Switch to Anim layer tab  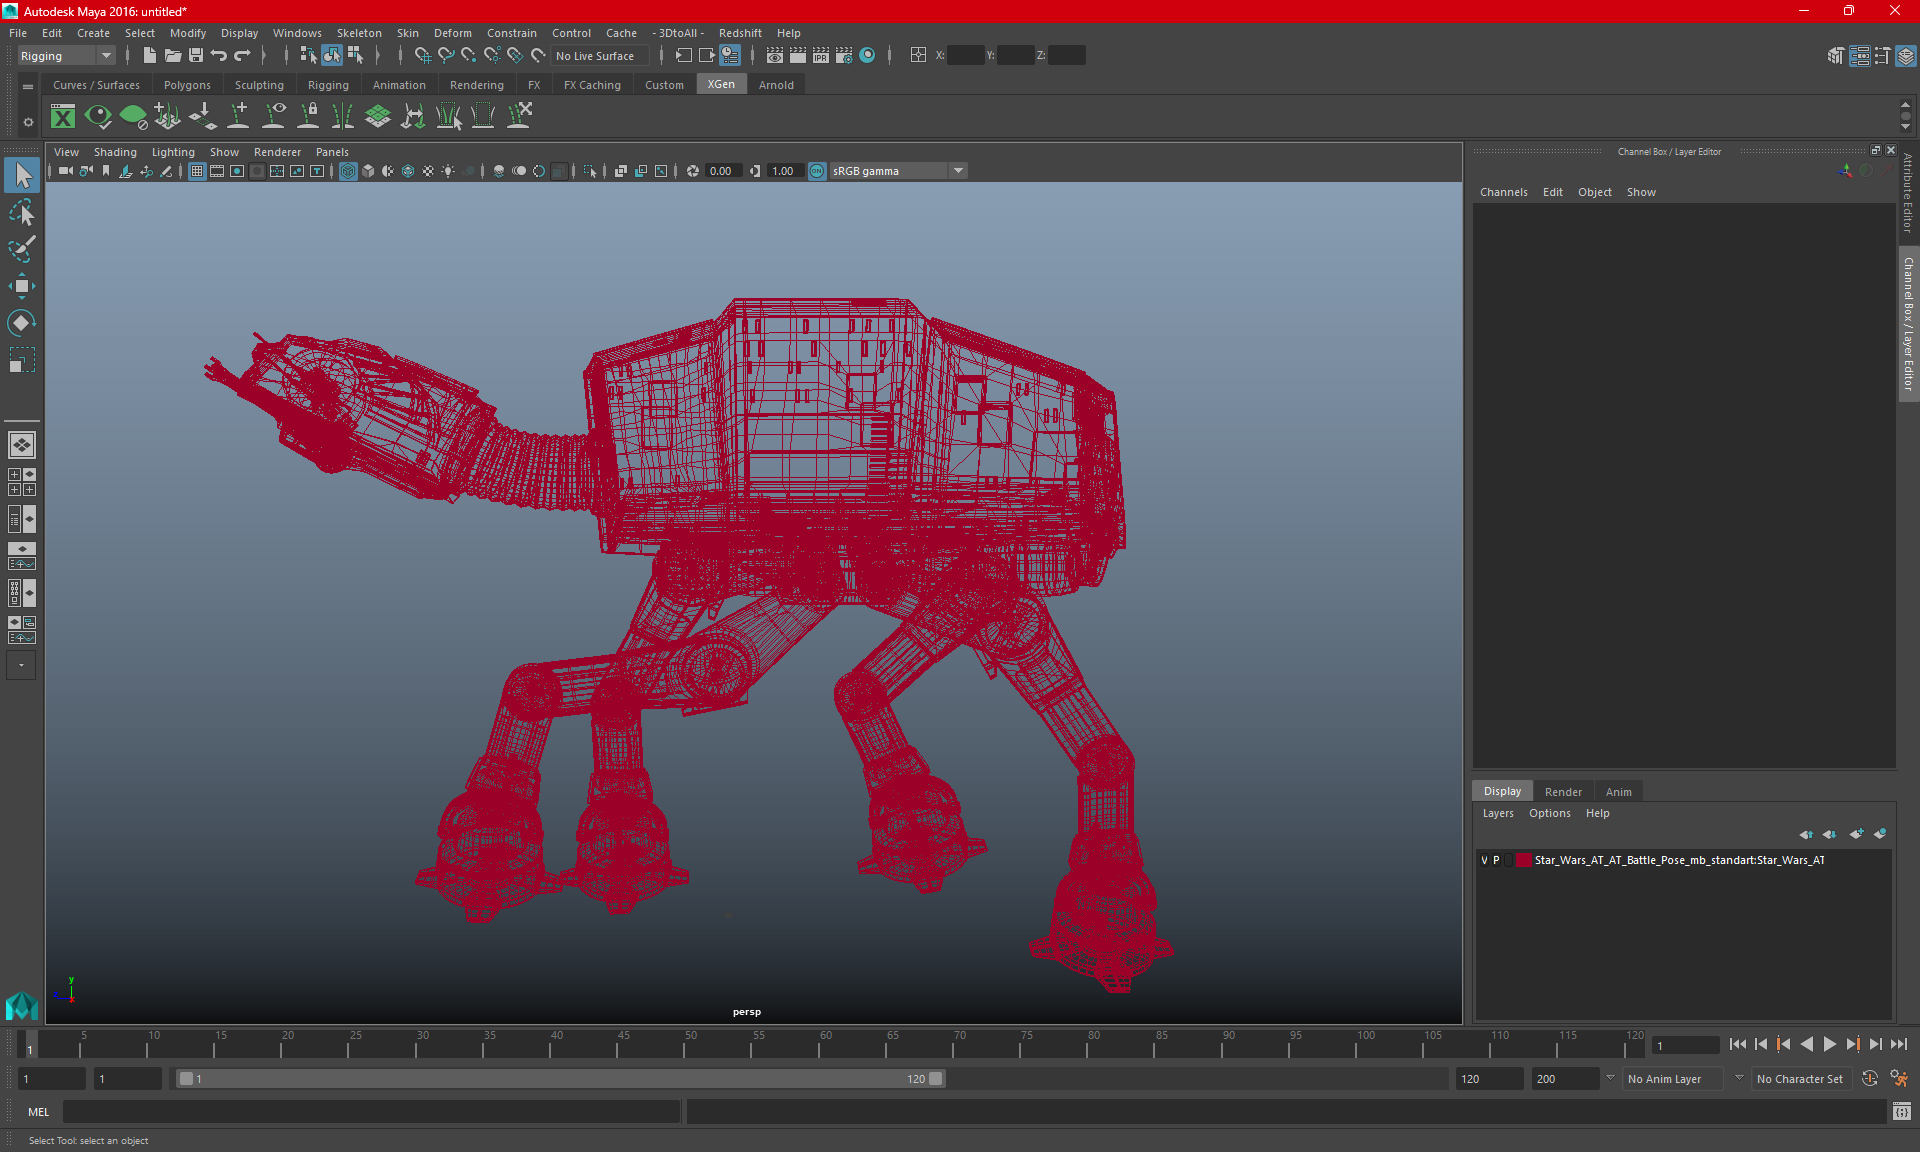point(1618,791)
